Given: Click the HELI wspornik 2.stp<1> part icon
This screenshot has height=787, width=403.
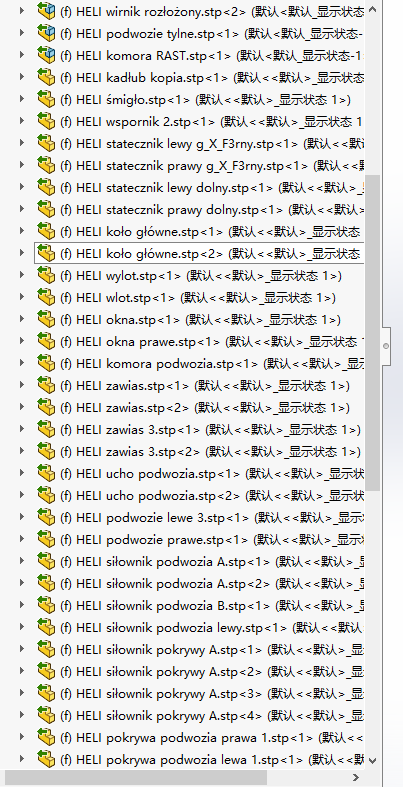Looking at the screenshot, I should [46, 121].
